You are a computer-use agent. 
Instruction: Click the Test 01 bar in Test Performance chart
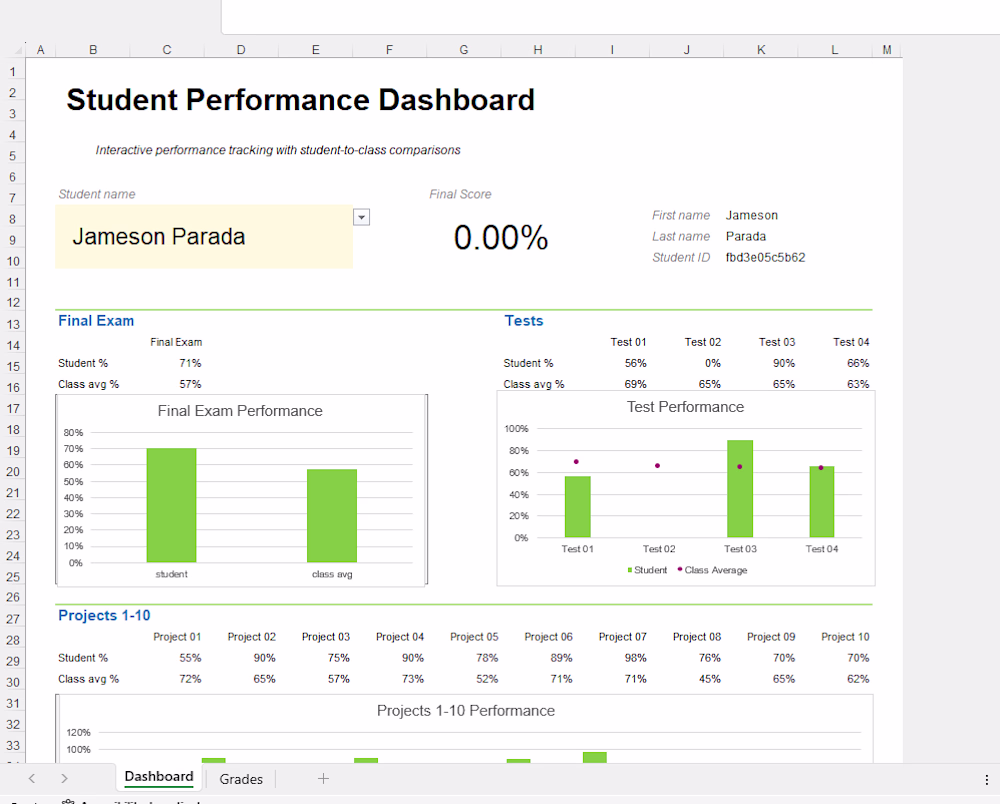pyautogui.click(x=577, y=507)
